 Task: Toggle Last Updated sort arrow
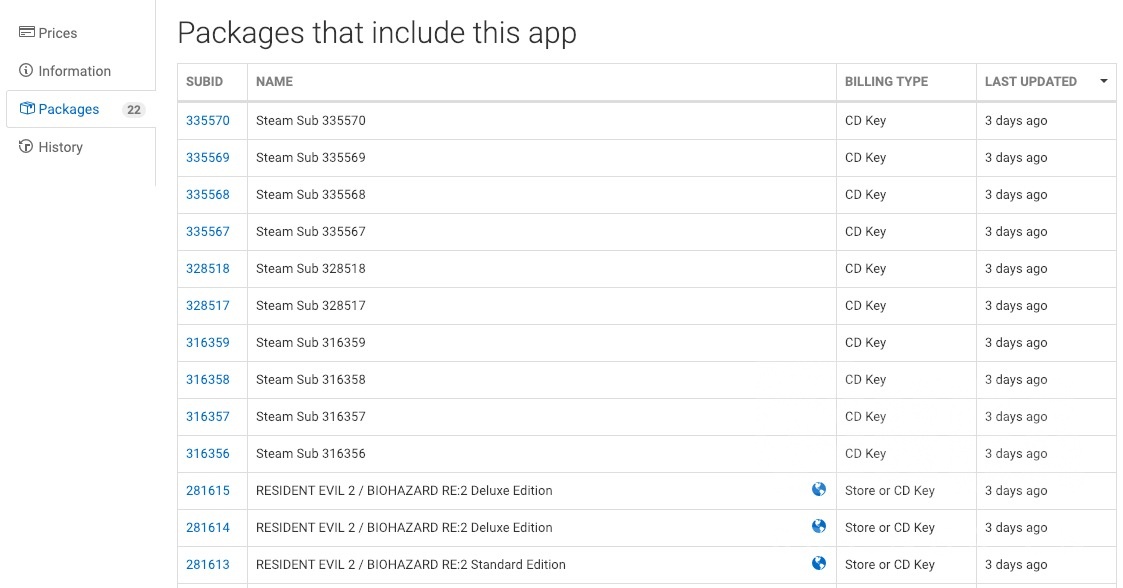[1103, 81]
